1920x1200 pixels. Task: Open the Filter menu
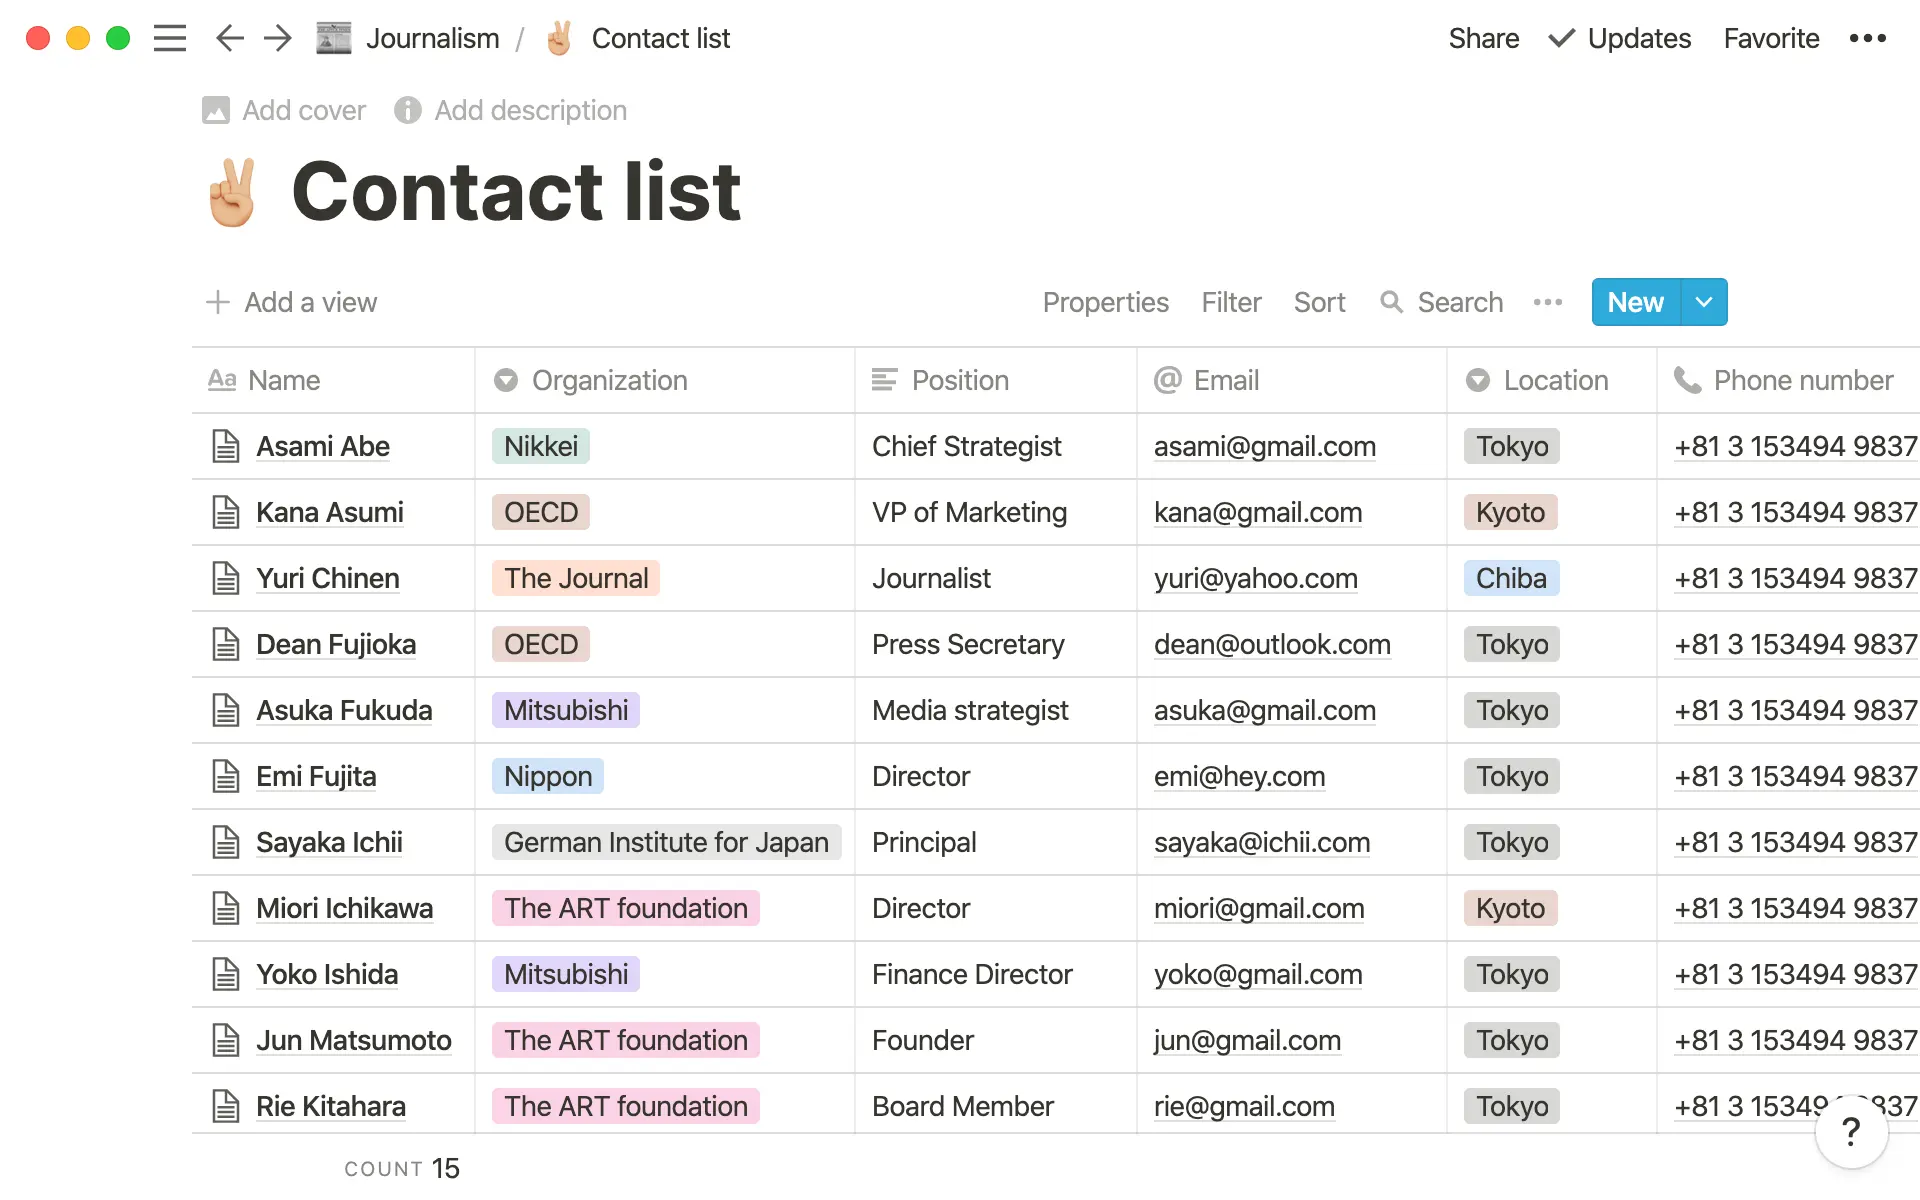click(1231, 302)
